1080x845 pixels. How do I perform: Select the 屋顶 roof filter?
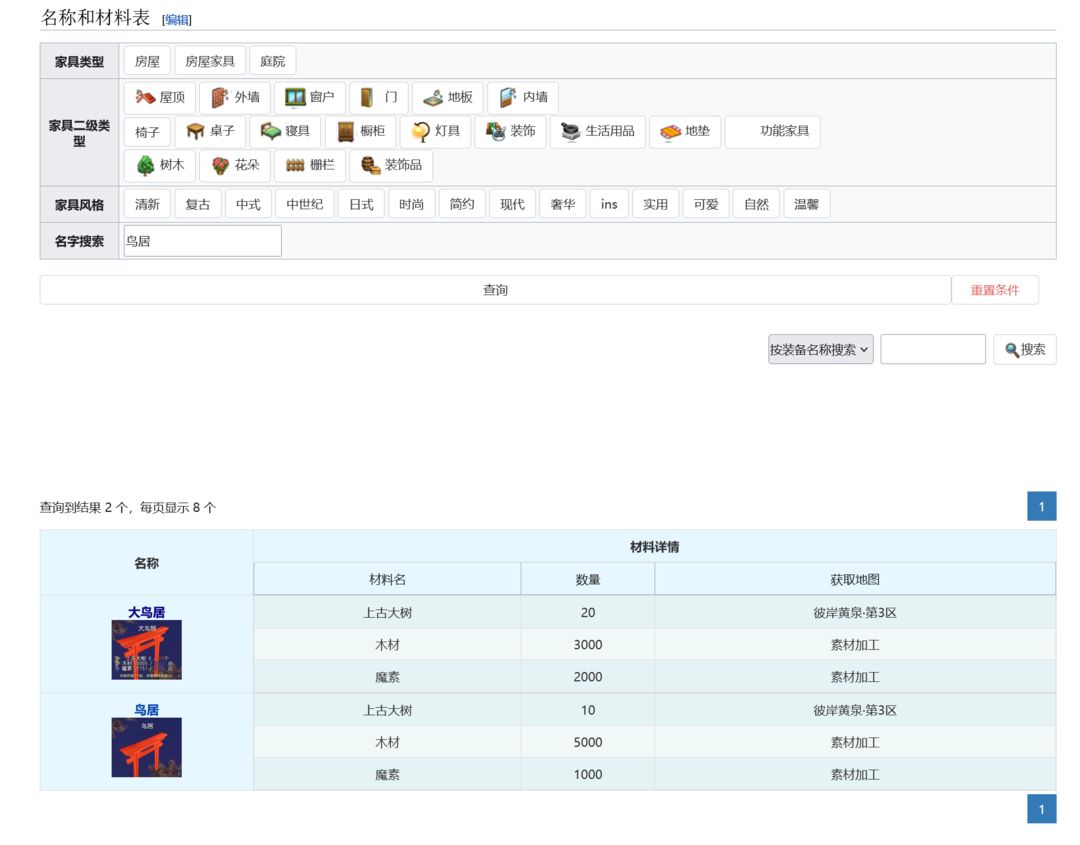click(160, 97)
